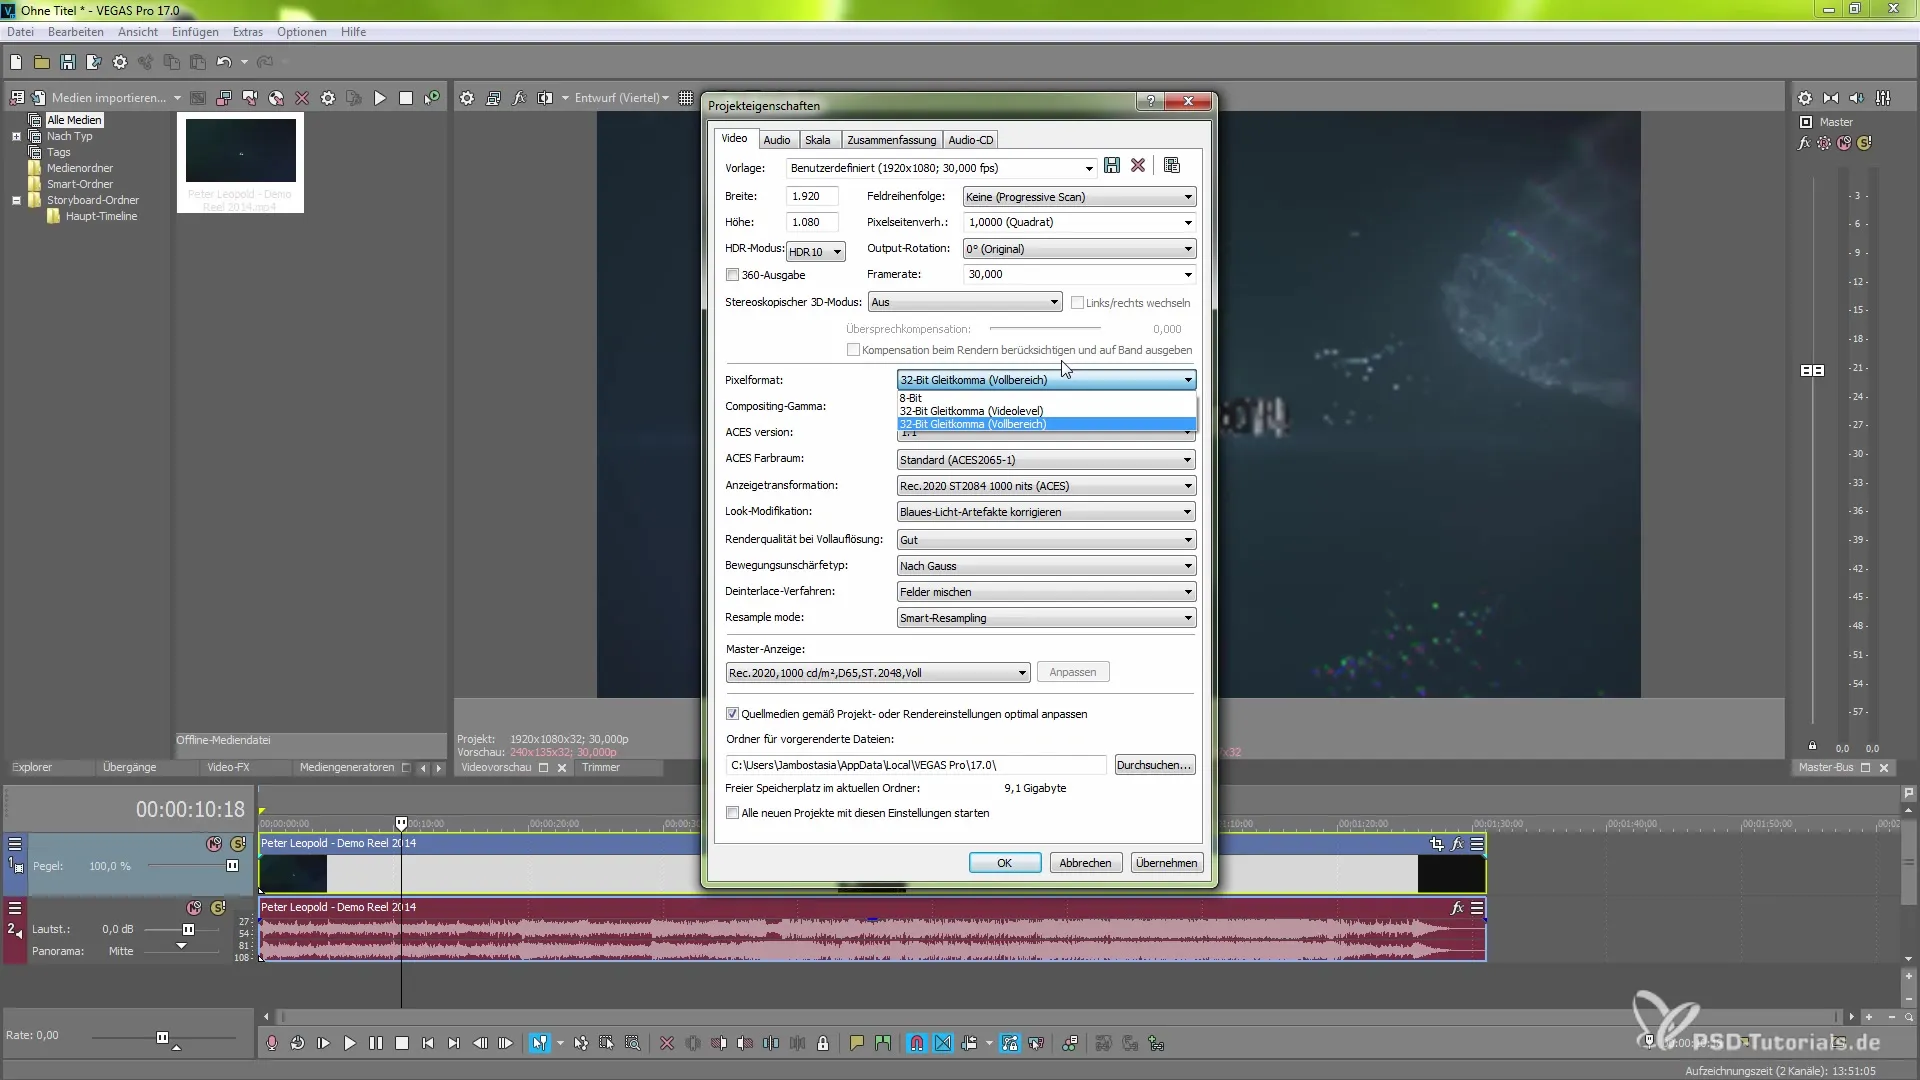Image resolution: width=1920 pixels, height=1080 pixels.
Task: Switch to Audio tab in dialog
Action: (777, 140)
